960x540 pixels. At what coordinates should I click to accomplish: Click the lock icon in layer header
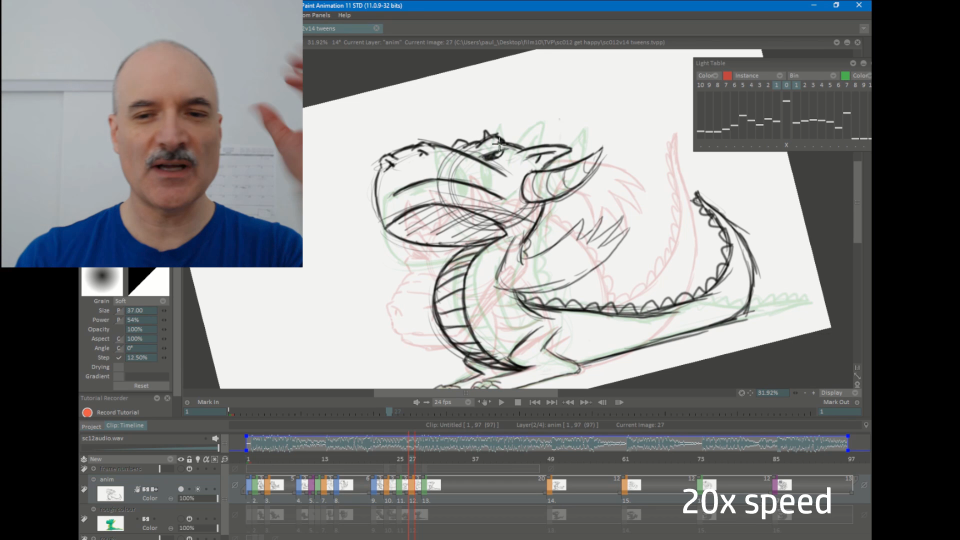(x=189, y=459)
